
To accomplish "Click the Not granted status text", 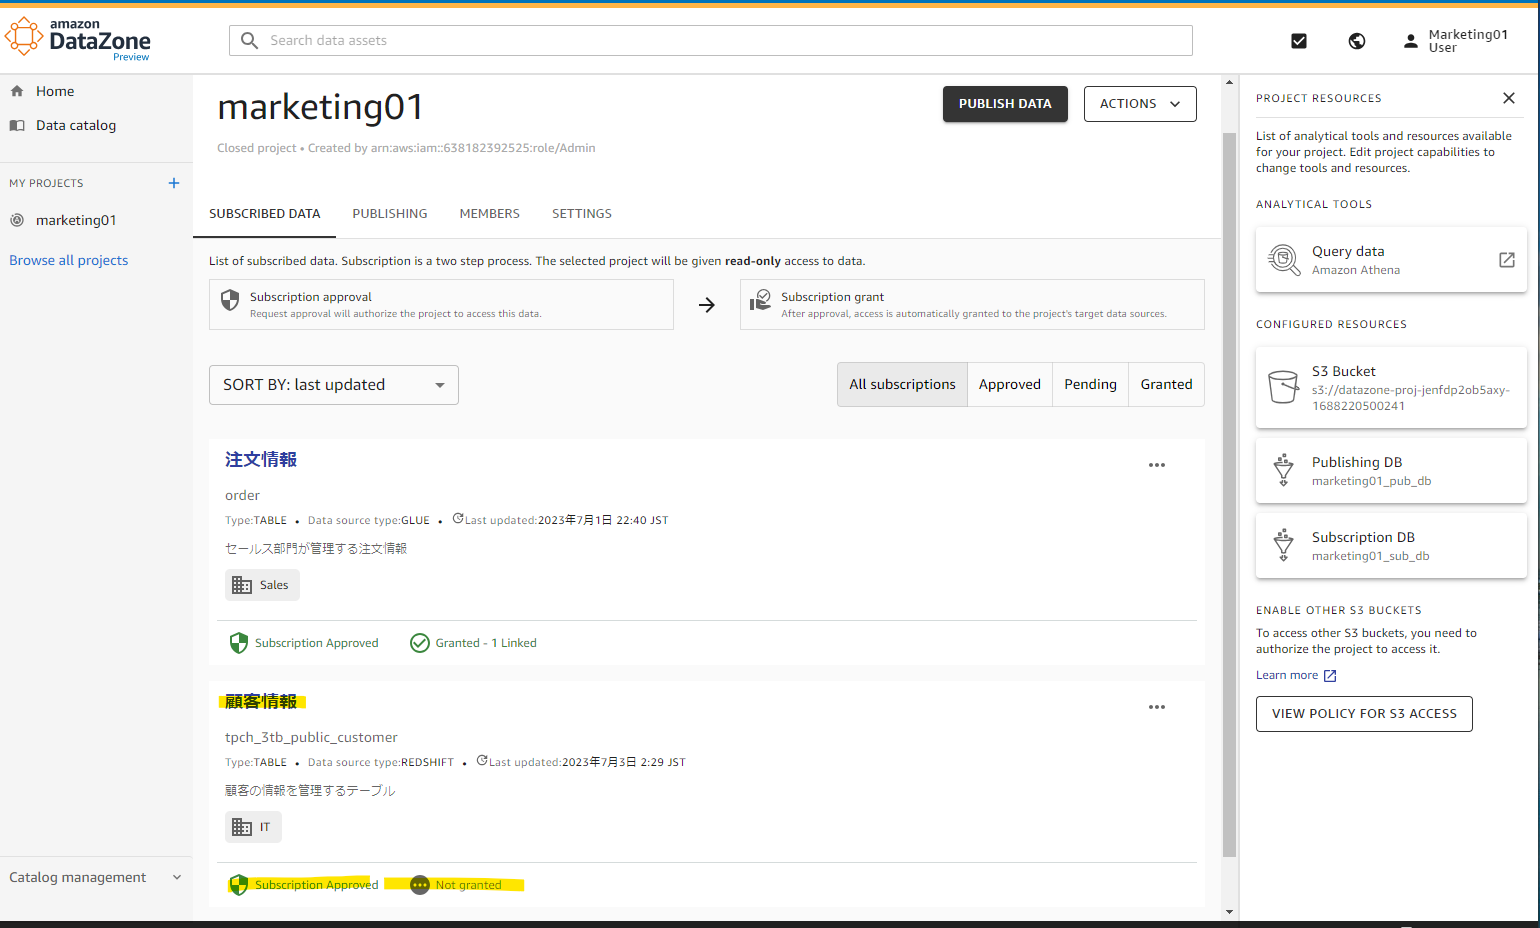I will pos(468,885).
